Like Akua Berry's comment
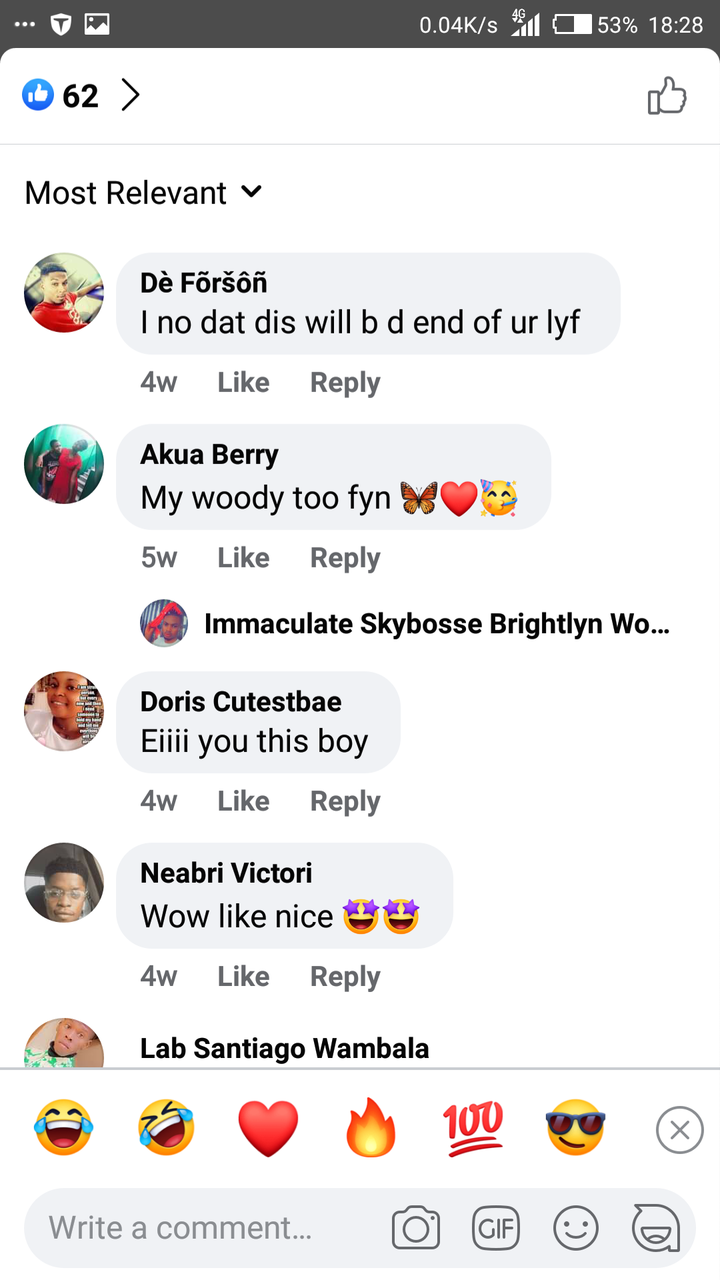720x1280 pixels. point(243,557)
